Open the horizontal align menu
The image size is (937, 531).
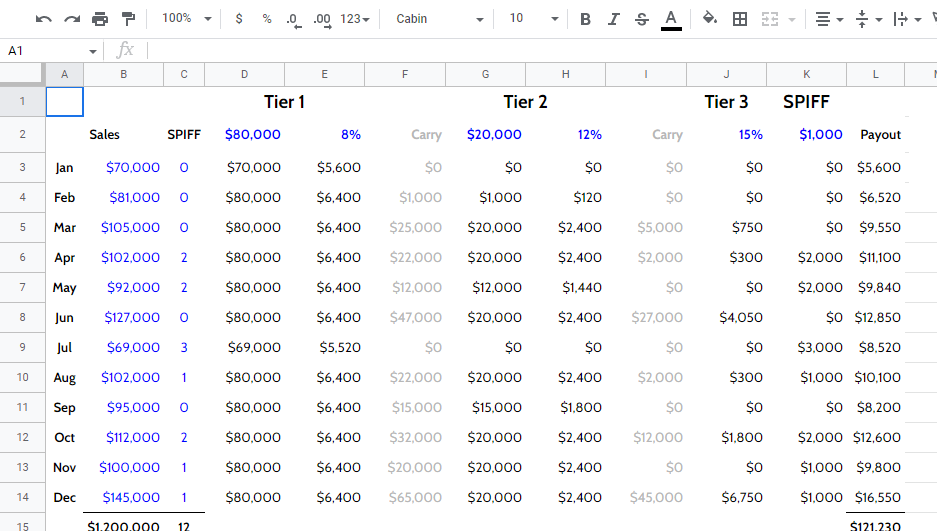pyautogui.click(x=828, y=19)
